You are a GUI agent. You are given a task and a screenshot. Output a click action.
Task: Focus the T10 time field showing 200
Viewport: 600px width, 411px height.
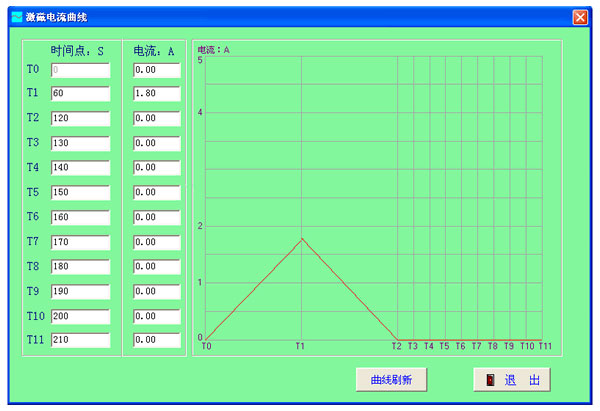79,316
